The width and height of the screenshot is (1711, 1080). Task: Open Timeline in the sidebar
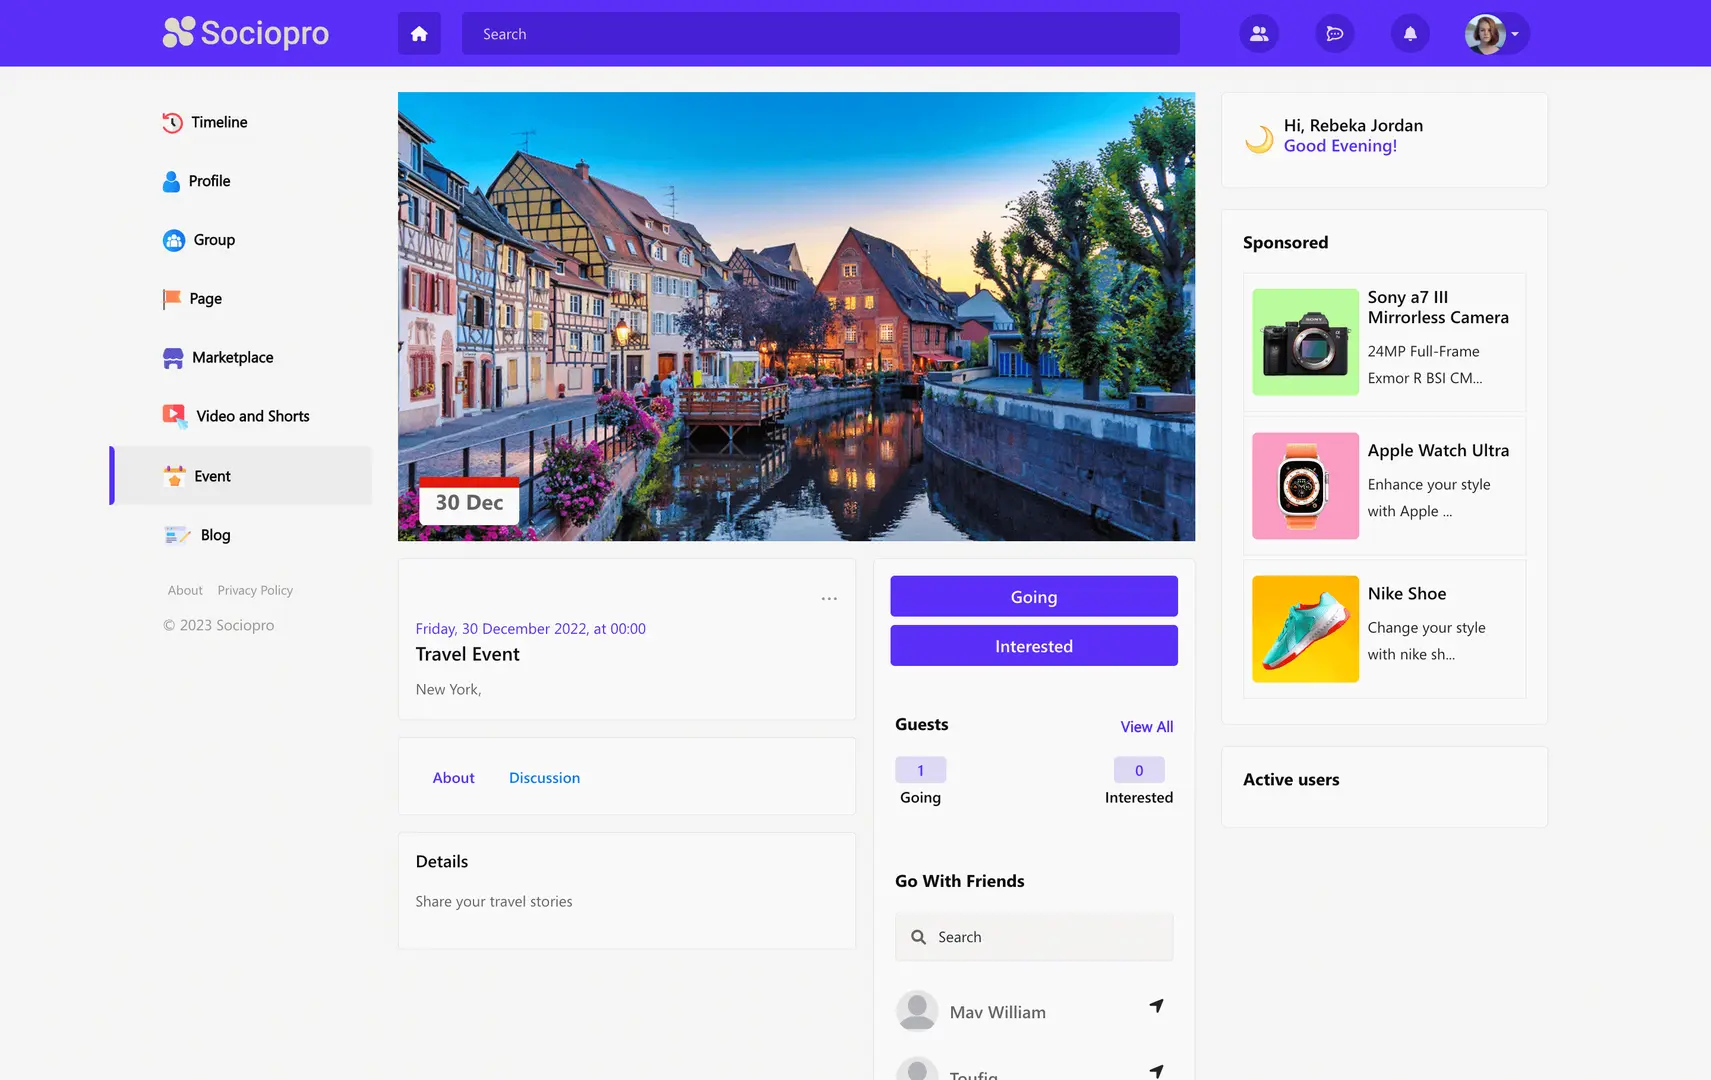219,122
